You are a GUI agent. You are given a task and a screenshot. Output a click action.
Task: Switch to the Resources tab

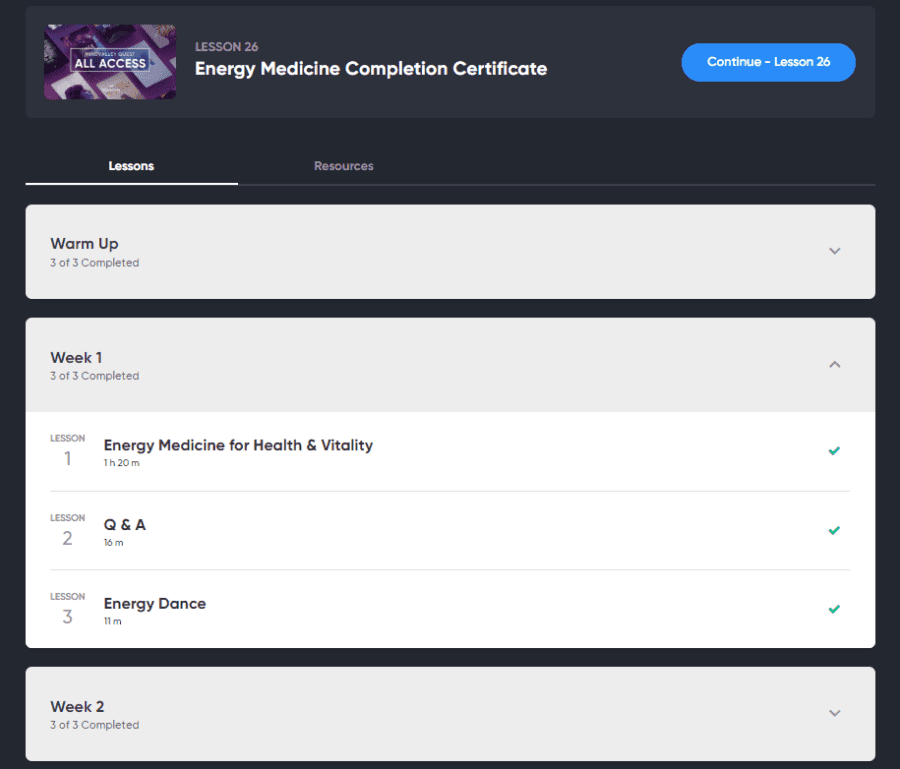pos(344,166)
